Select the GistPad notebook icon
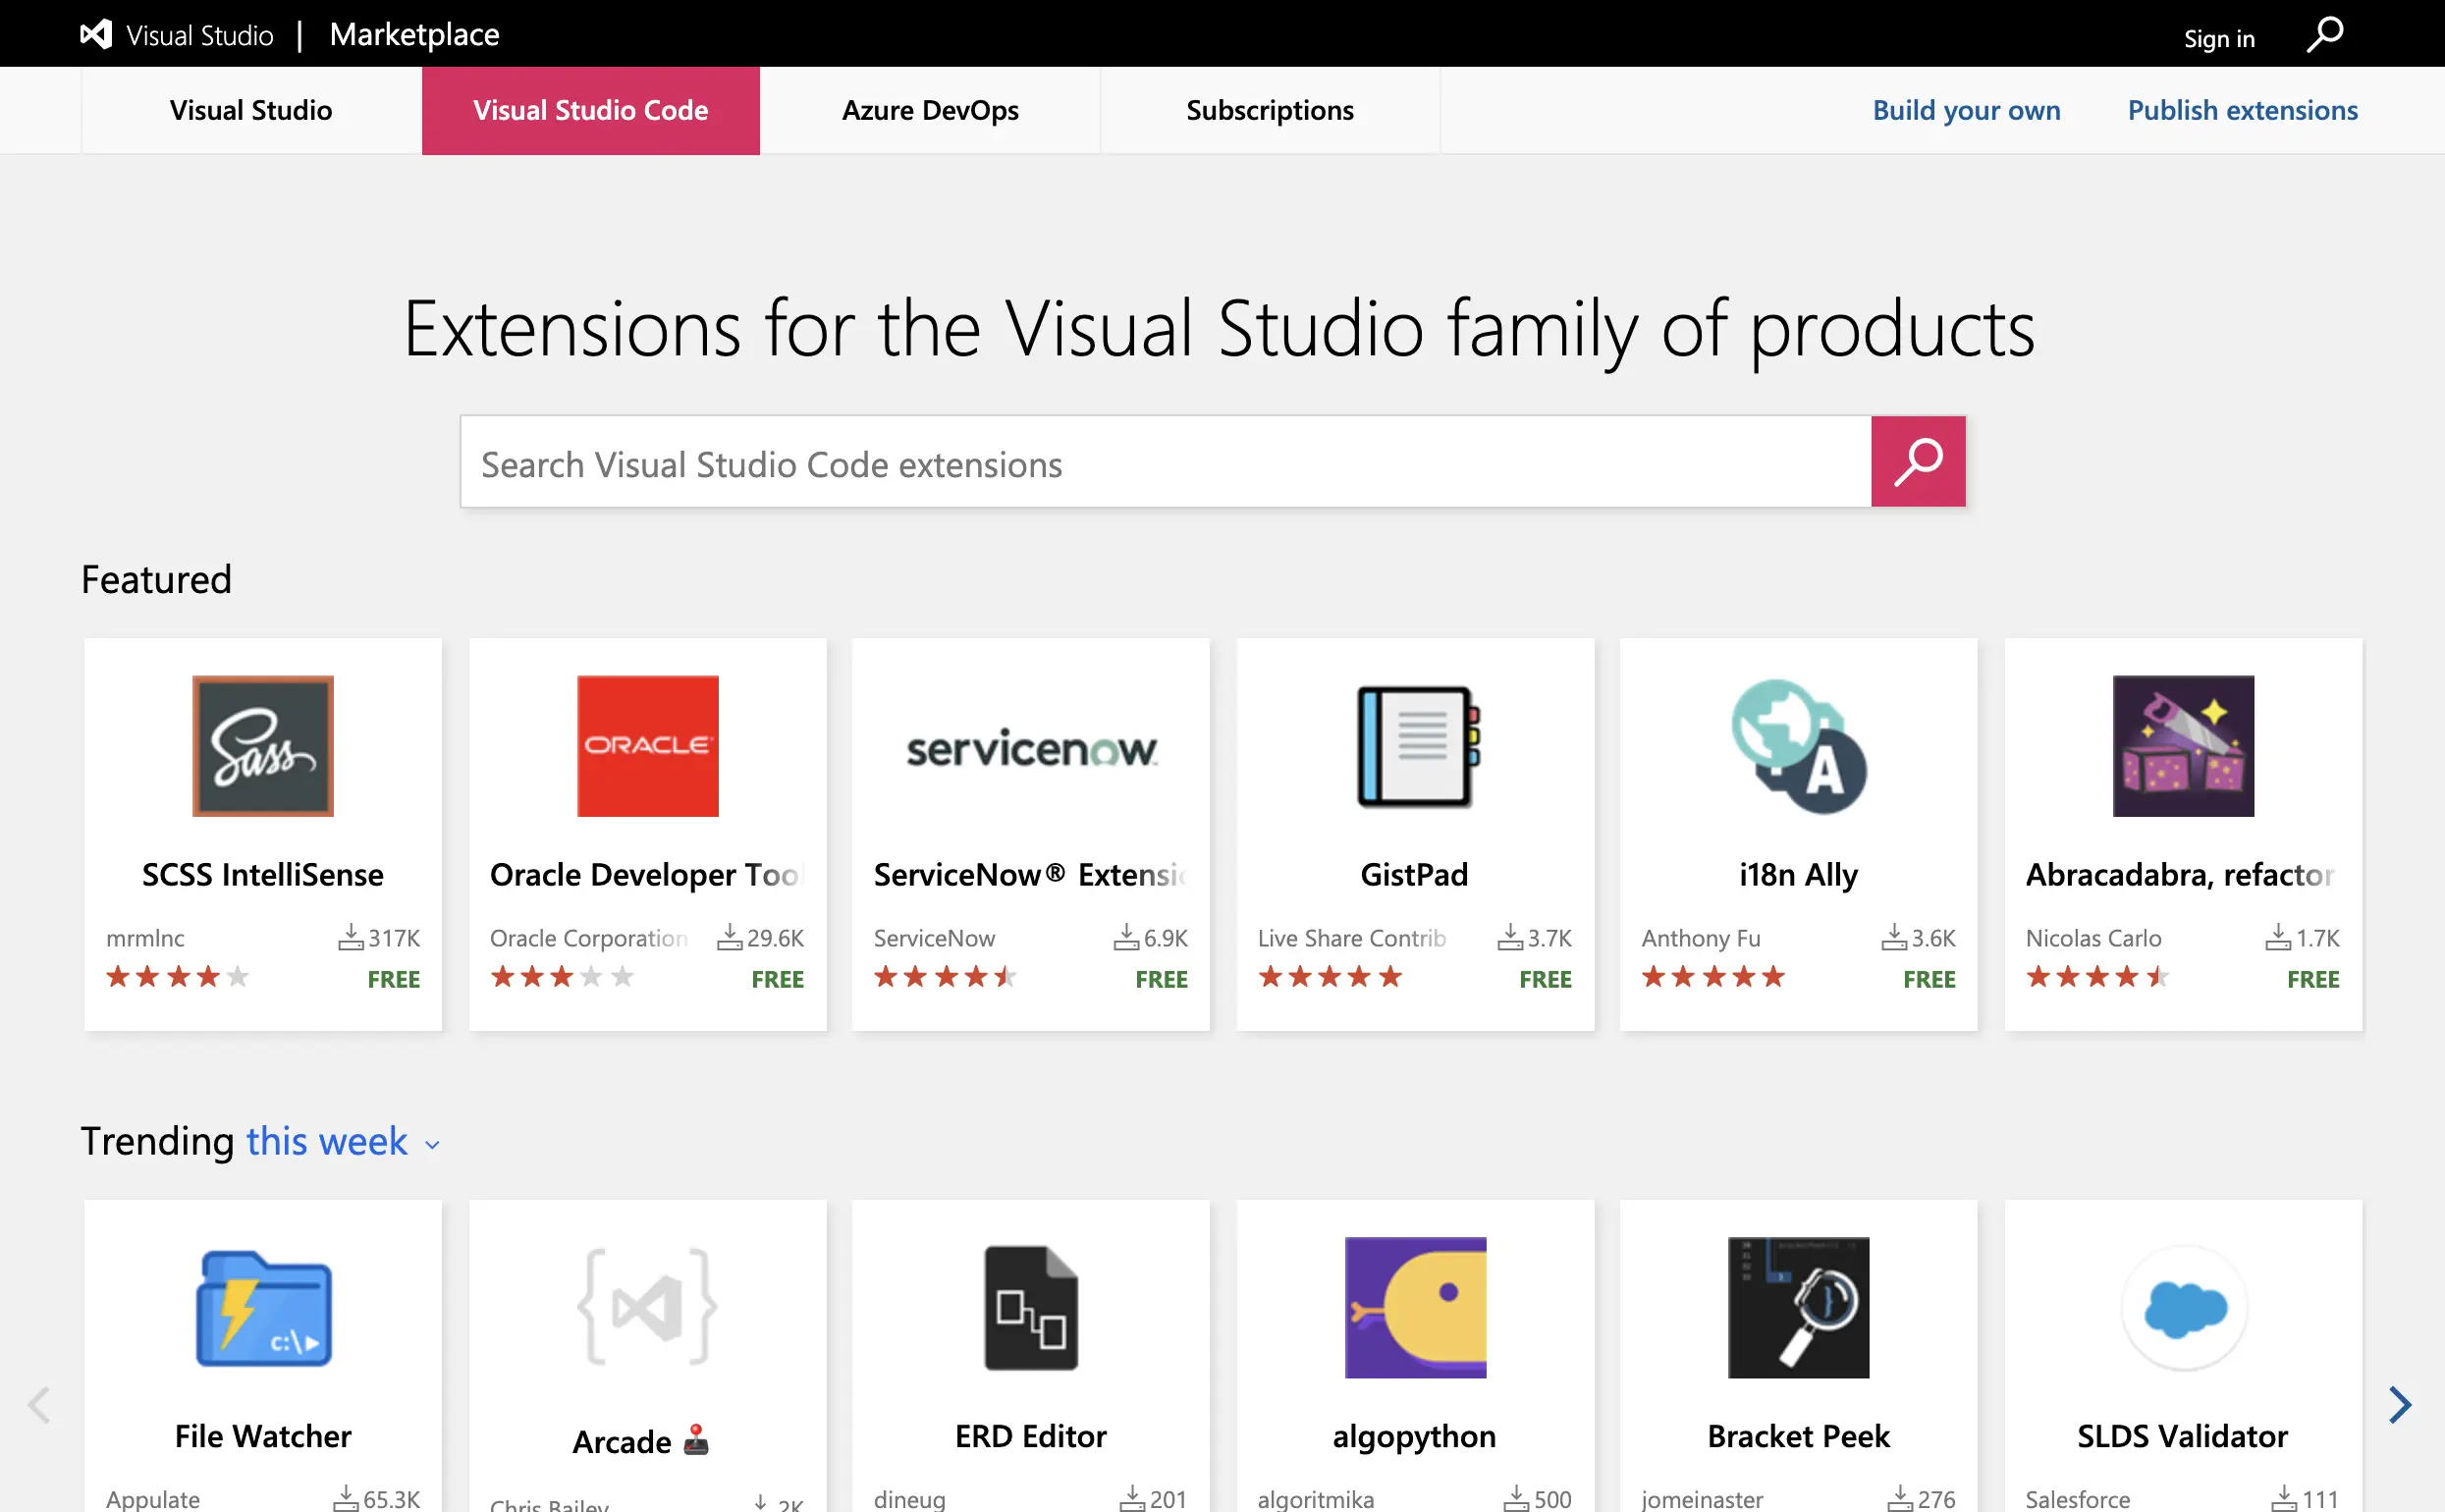Viewport: 2445px width, 1512px height. (x=1414, y=746)
